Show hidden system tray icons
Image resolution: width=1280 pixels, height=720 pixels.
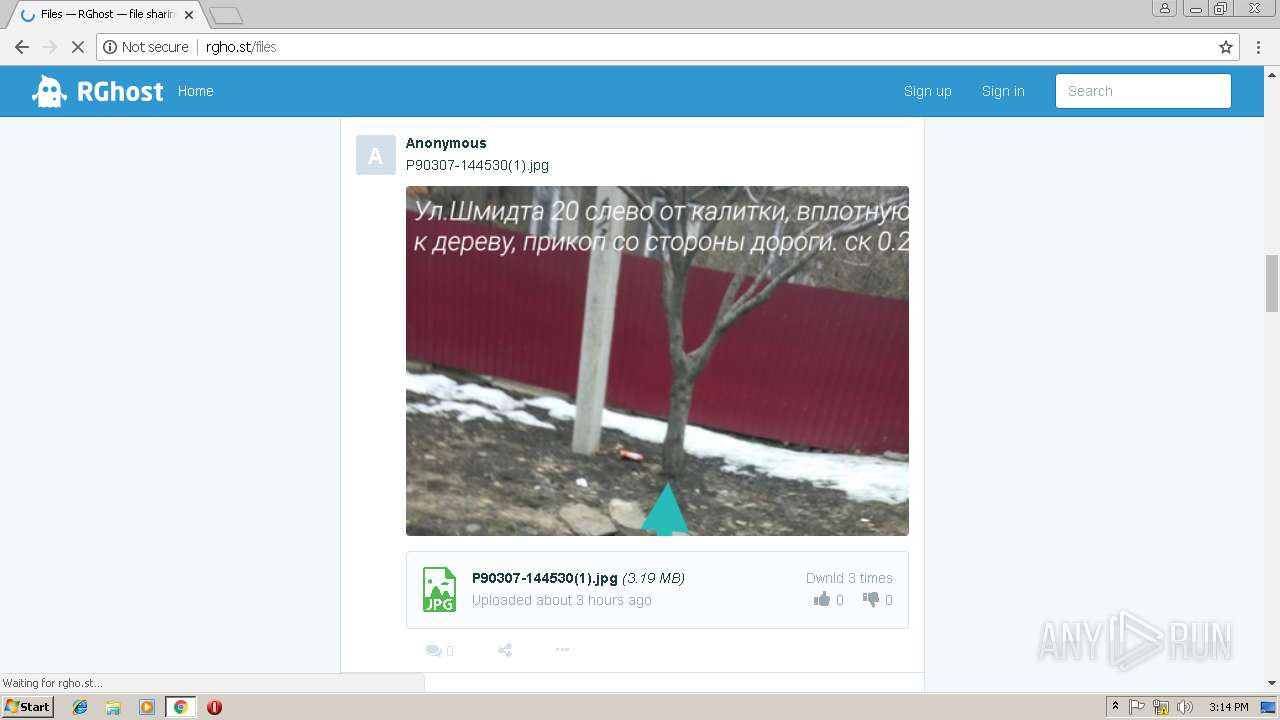click(1116, 707)
